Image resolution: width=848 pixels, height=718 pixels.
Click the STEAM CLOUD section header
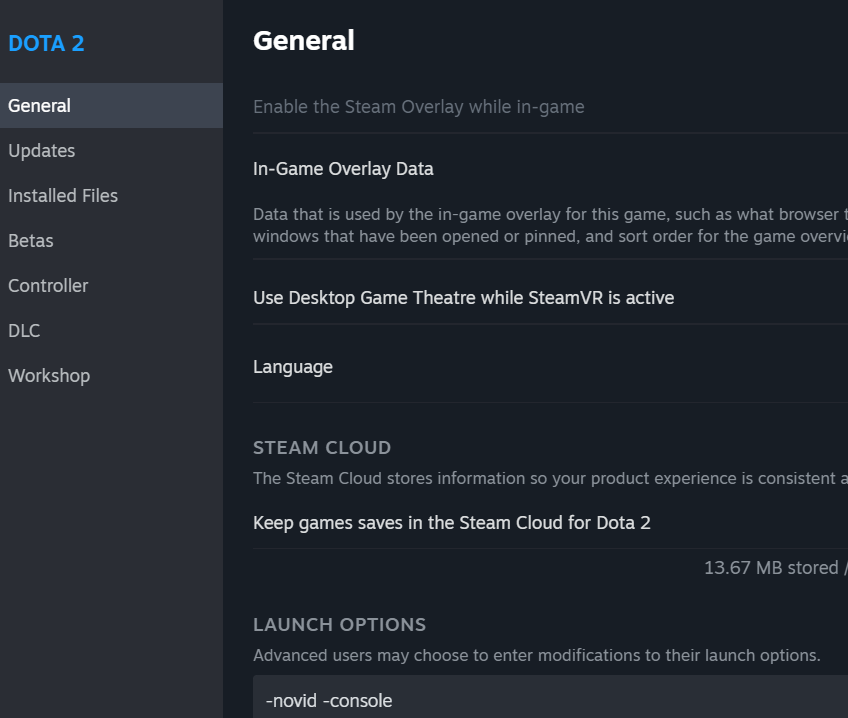pyautogui.click(x=322, y=447)
